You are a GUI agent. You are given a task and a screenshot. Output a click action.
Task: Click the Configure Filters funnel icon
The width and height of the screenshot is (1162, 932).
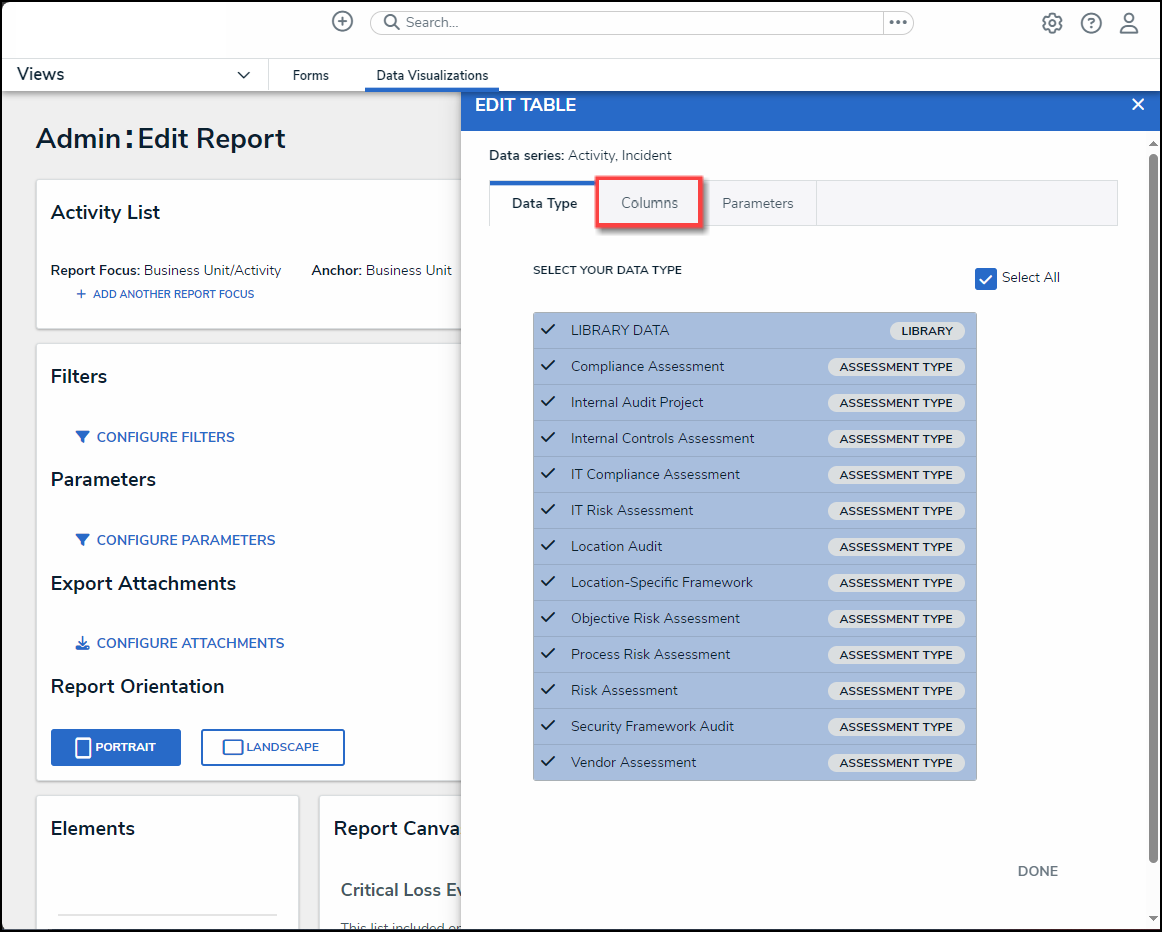tap(83, 437)
